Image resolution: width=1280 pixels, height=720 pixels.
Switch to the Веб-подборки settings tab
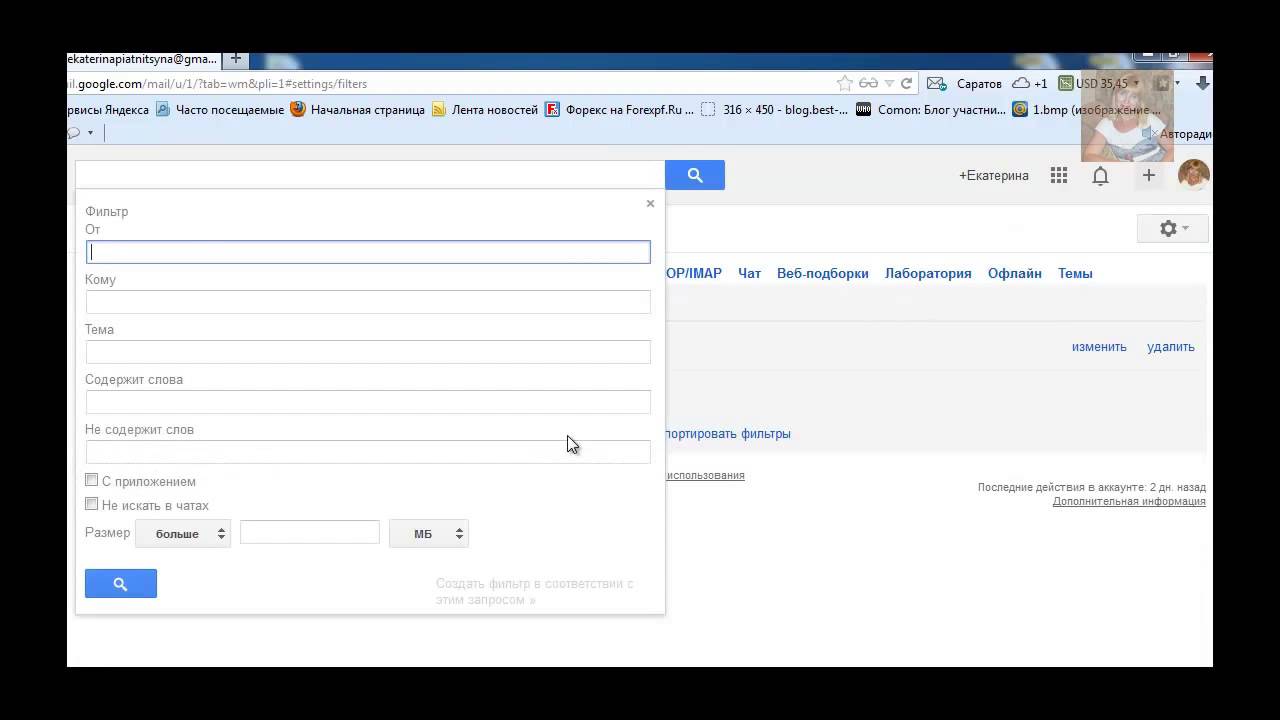pyautogui.click(x=822, y=273)
